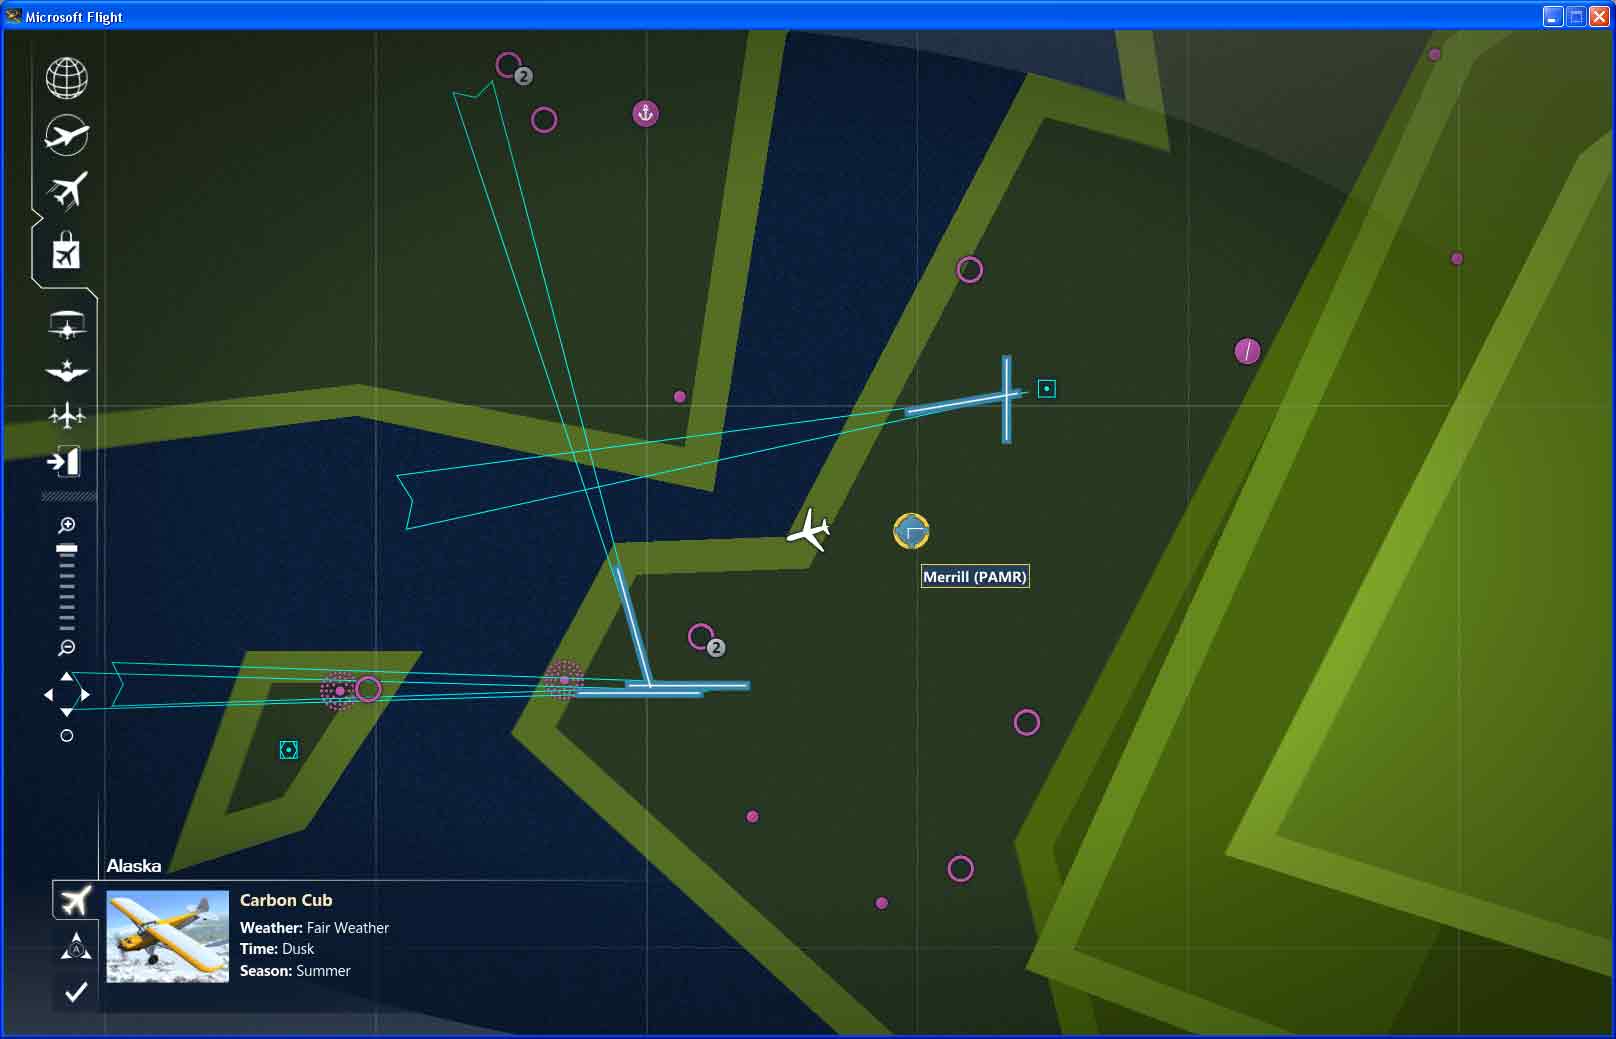Click the Season: Summer setting text
This screenshot has width=1616, height=1039.
[x=295, y=971]
